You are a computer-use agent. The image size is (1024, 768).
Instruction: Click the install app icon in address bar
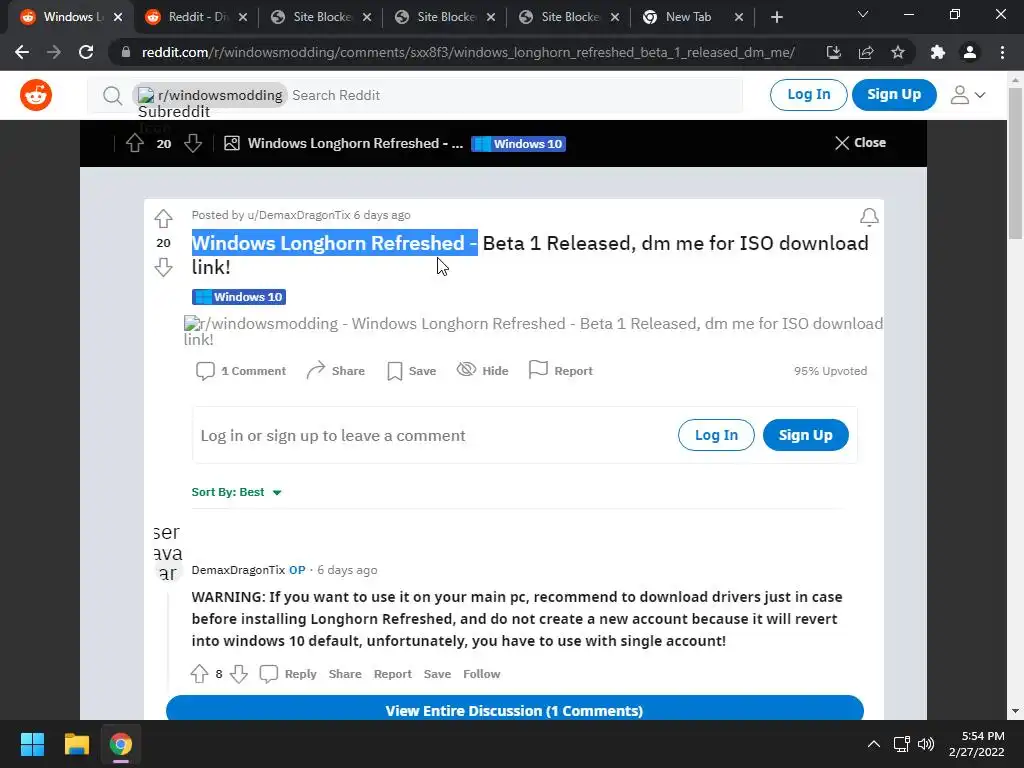(834, 52)
